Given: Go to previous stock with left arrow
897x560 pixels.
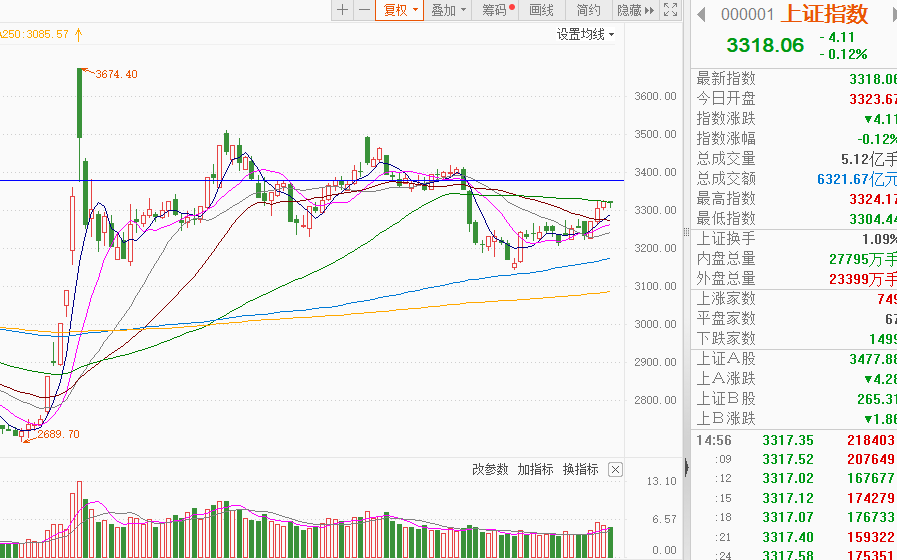Looking at the screenshot, I should 701,14.
